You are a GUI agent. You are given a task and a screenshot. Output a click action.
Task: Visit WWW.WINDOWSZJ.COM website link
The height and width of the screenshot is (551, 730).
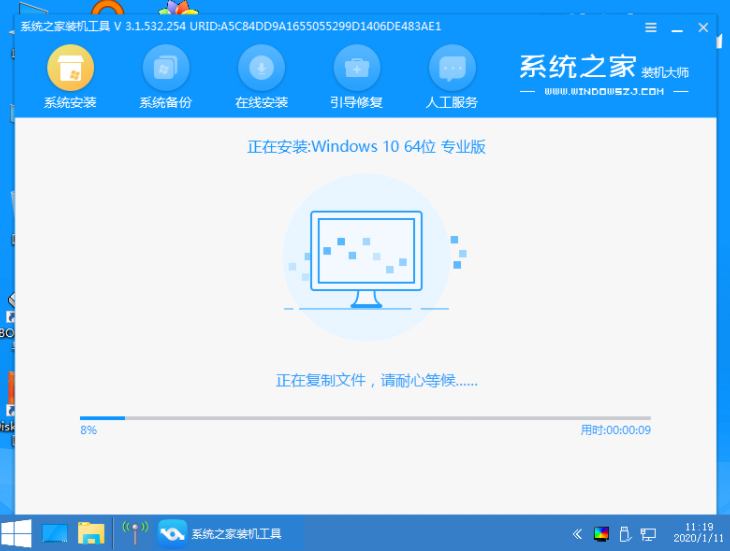tap(604, 92)
